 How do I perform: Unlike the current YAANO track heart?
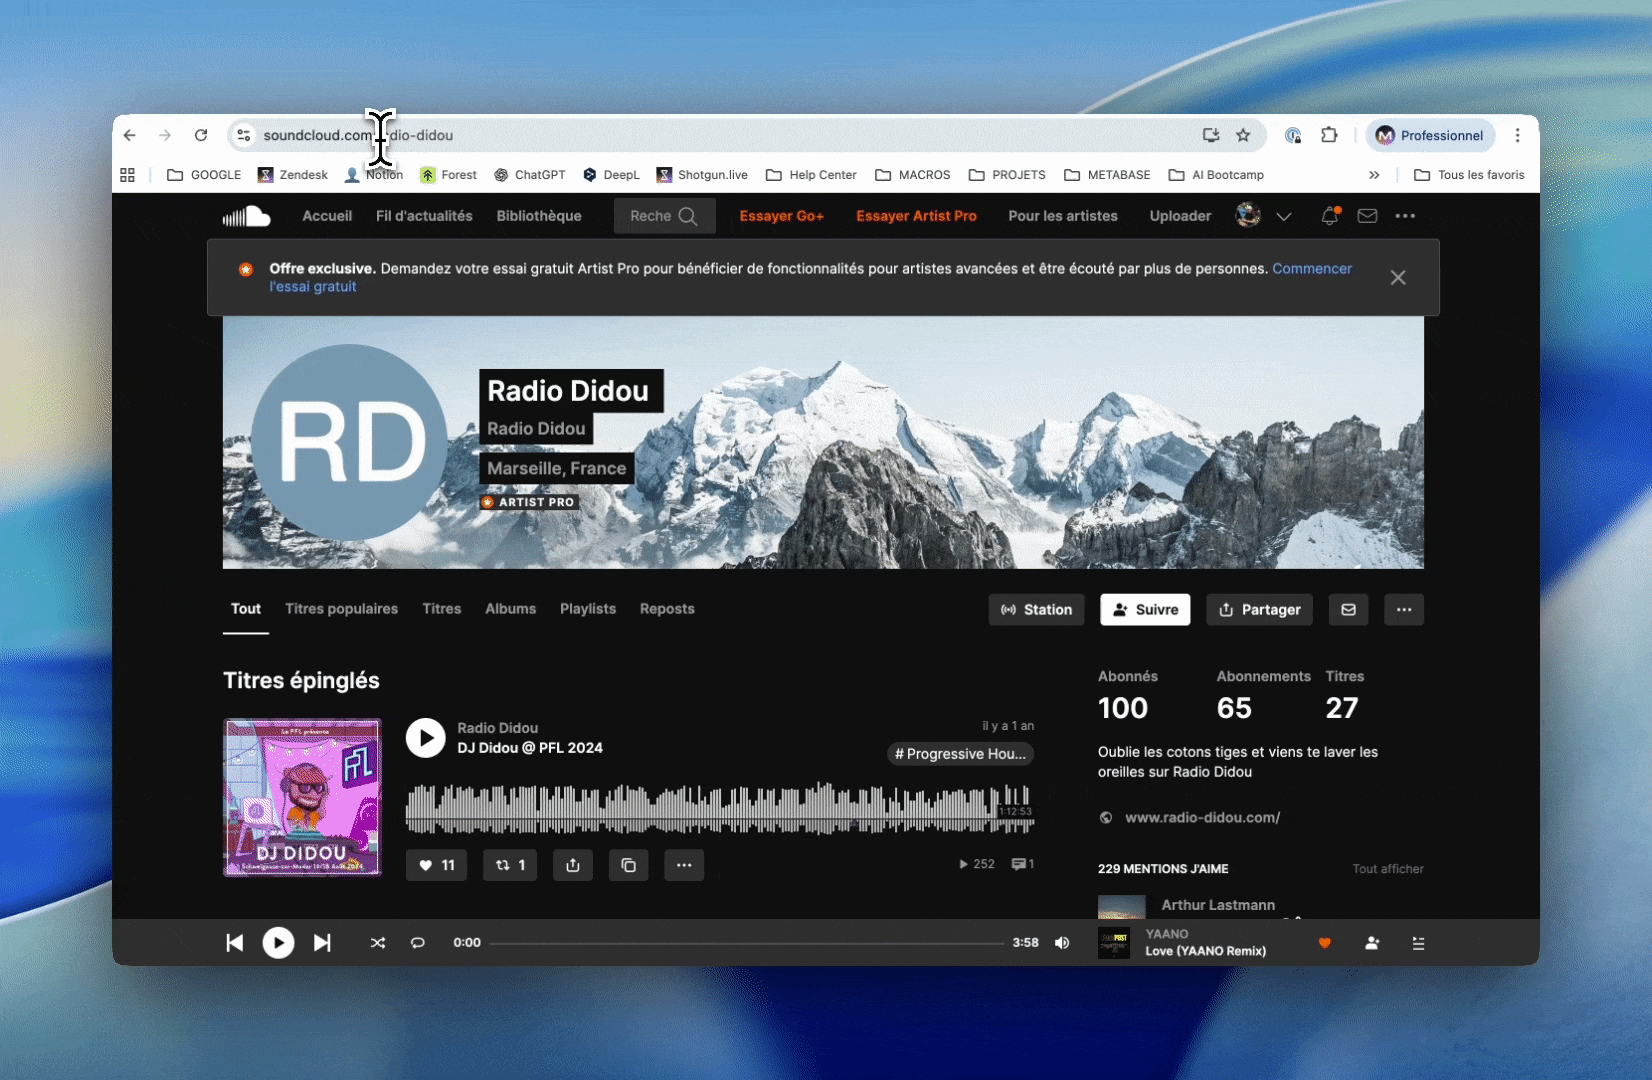click(x=1325, y=943)
